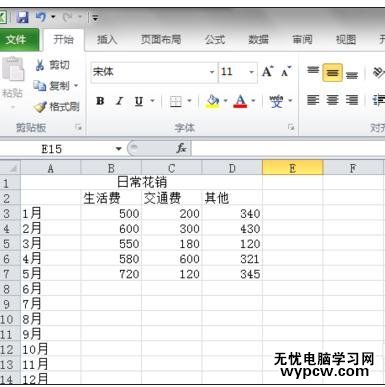
Task: Select the 日常花销 title cell
Action: tap(141, 182)
